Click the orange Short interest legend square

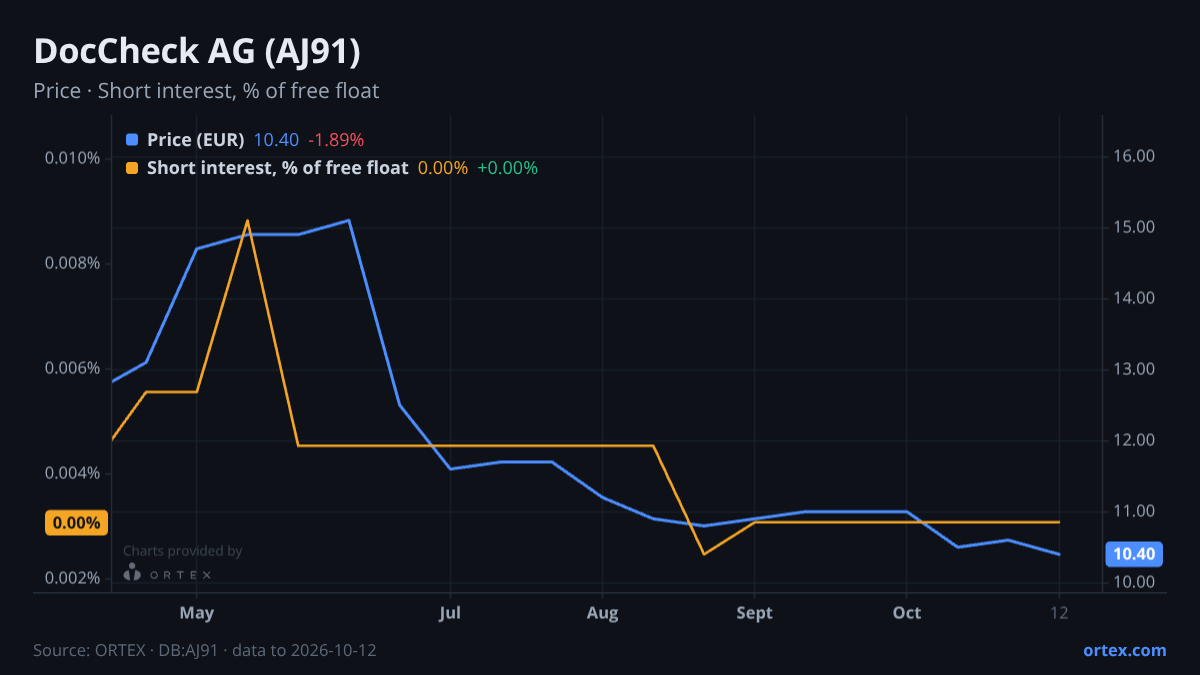(x=132, y=168)
